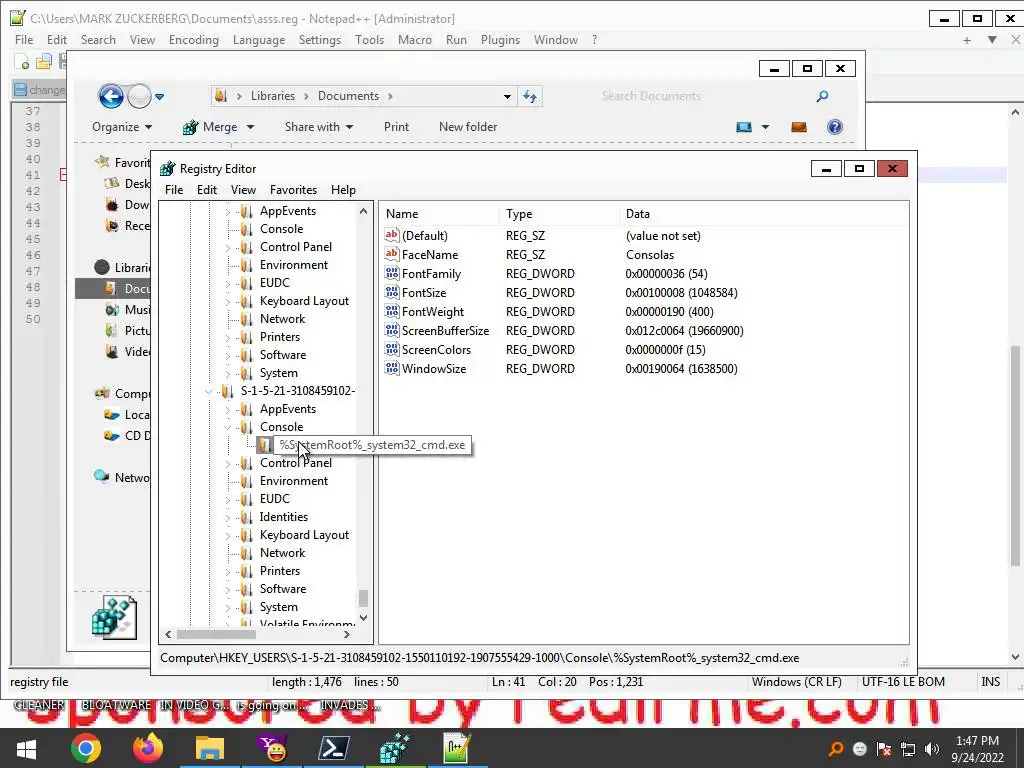Click the FontSize DWORD value icon
The height and width of the screenshot is (768, 1024).
coord(392,293)
